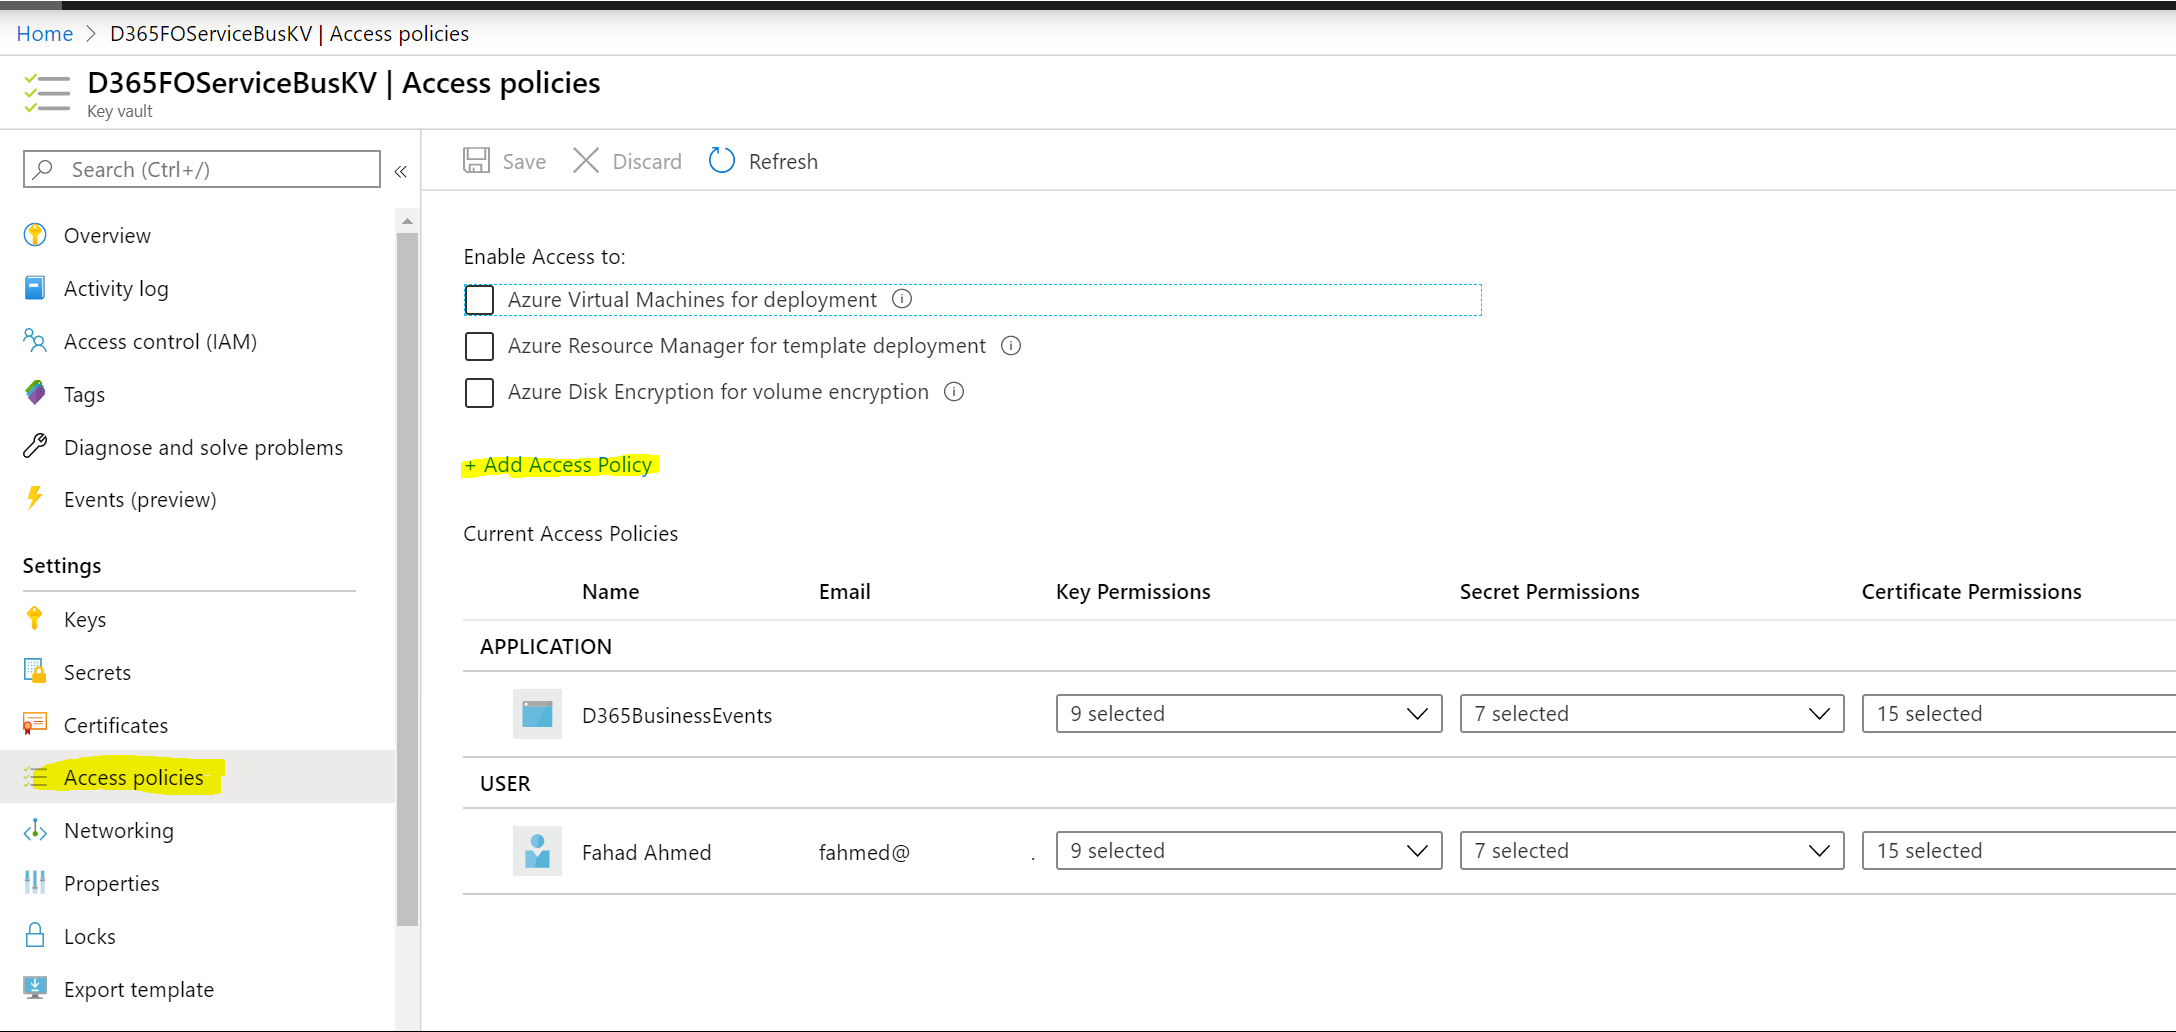The image size is (2176, 1032).
Task: Click info icon for Azure Virtual Machines
Action: click(x=902, y=299)
